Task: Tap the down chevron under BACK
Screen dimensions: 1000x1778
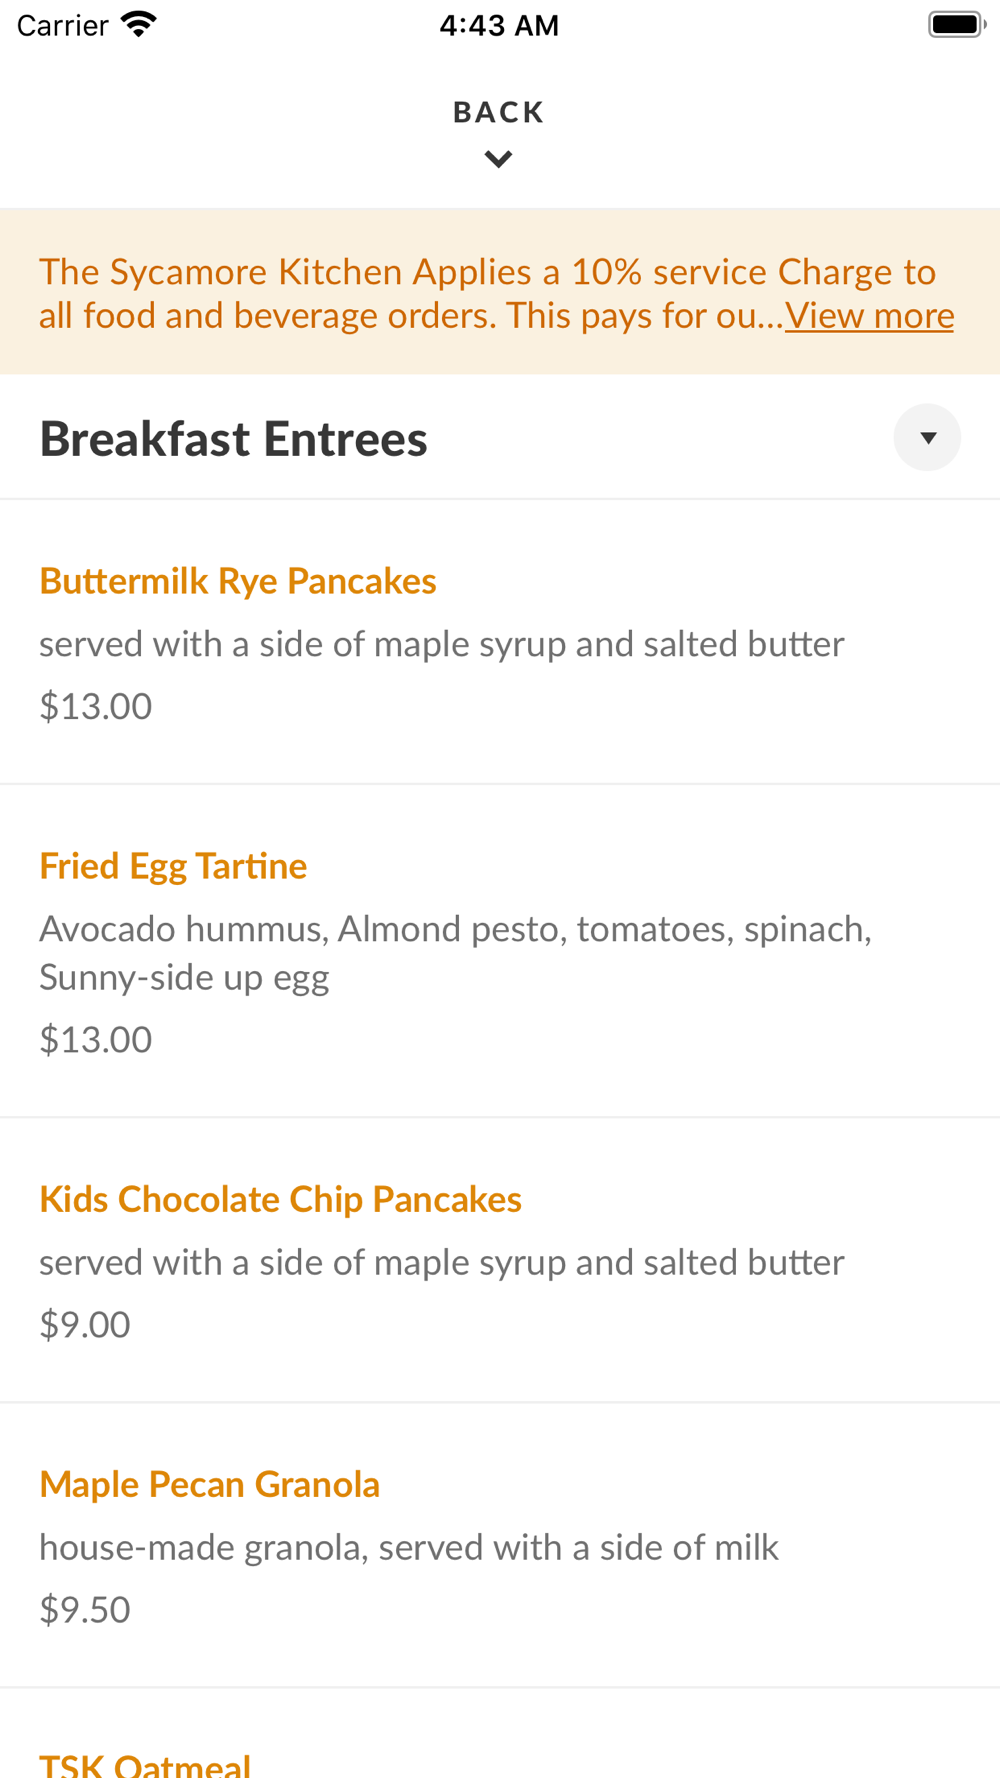Action: tap(498, 159)
